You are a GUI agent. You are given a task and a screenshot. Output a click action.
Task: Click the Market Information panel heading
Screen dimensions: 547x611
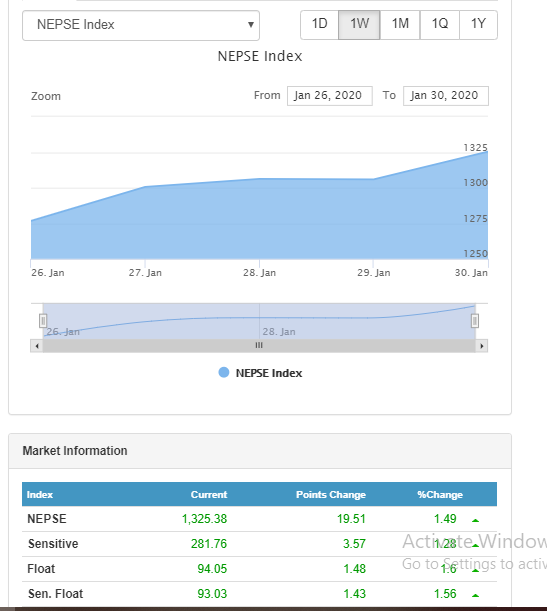tap(75, 451)
